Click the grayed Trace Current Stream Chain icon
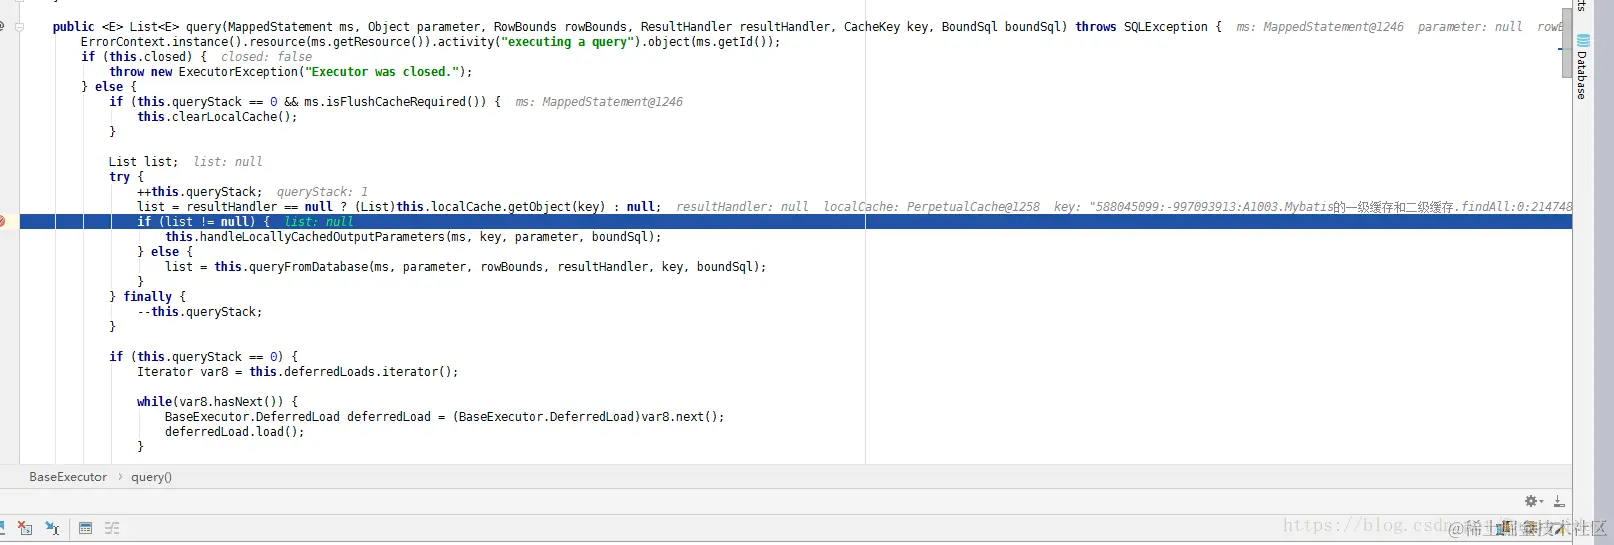Screen dimensions: 1614x545 tap(112, 528)
